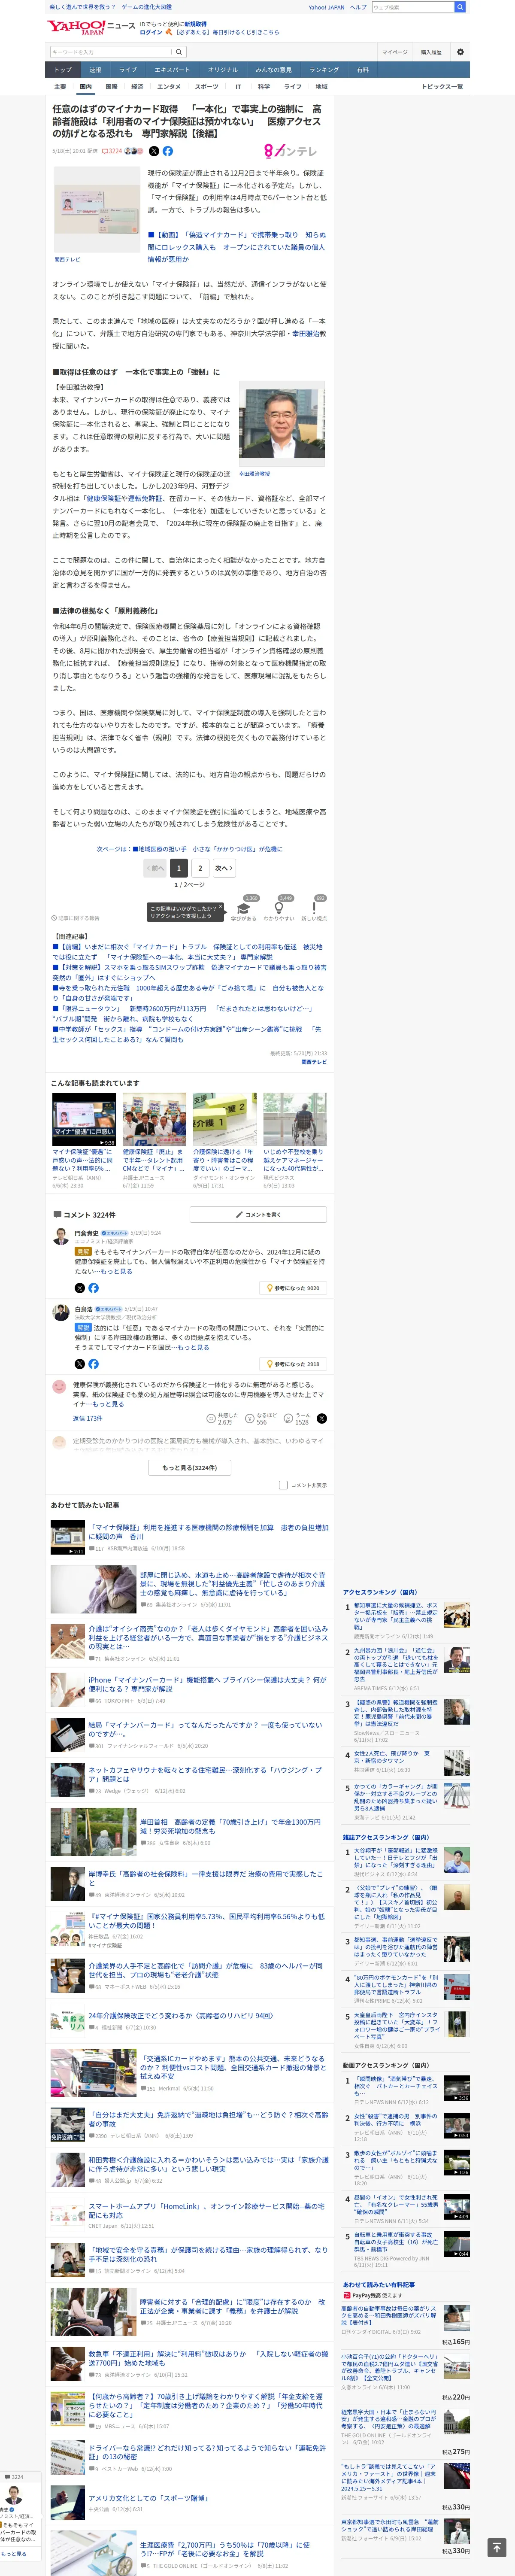515x2576 pixels.
Task: Expand all comments もっと見る(3224件)
Action: [x=190, y=1467]
